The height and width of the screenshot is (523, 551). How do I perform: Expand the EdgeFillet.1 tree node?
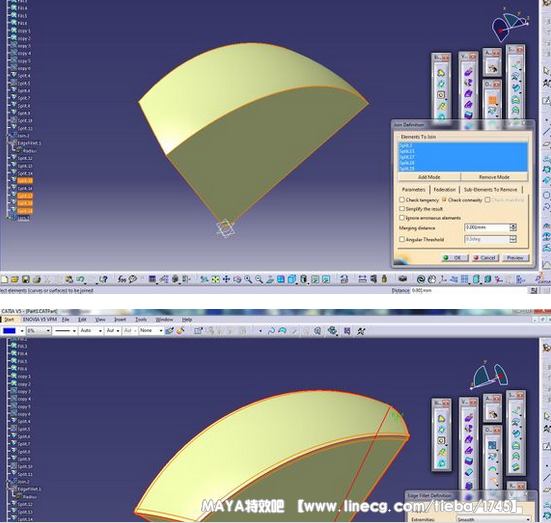pos(8,143)
